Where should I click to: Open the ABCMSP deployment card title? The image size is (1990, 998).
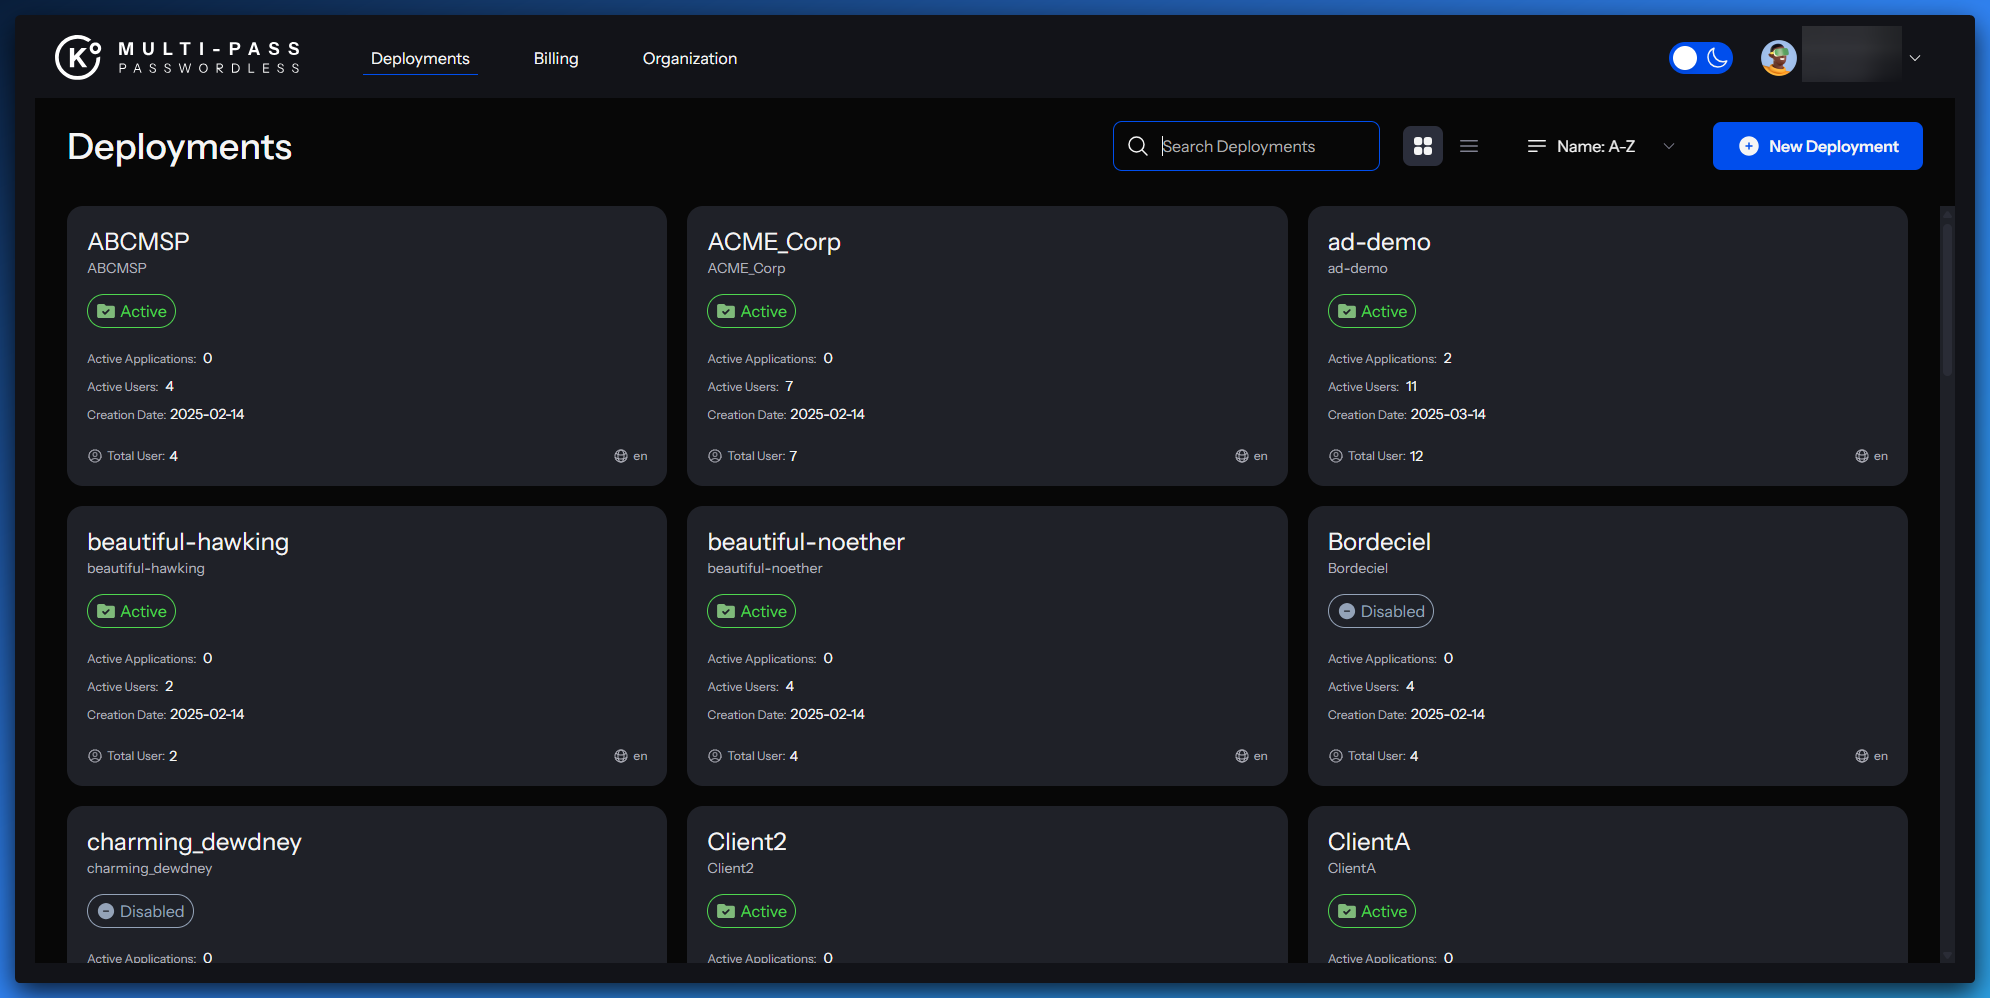click(138, 241)
